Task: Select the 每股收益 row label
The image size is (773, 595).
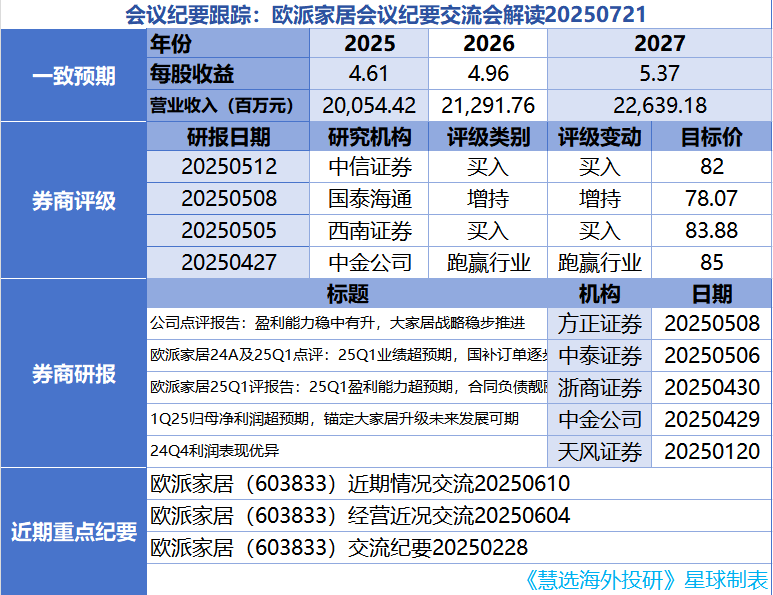Action: [x=228, y=73]
